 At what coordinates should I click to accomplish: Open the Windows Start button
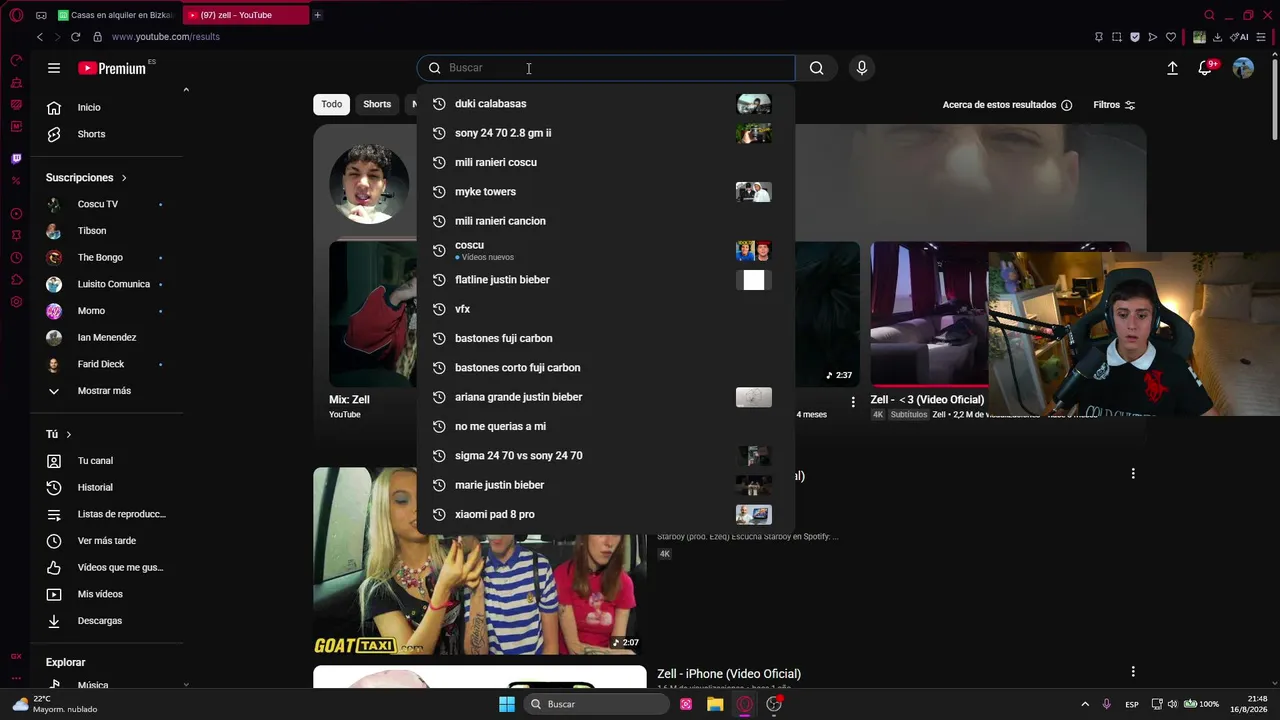[507, 704]
